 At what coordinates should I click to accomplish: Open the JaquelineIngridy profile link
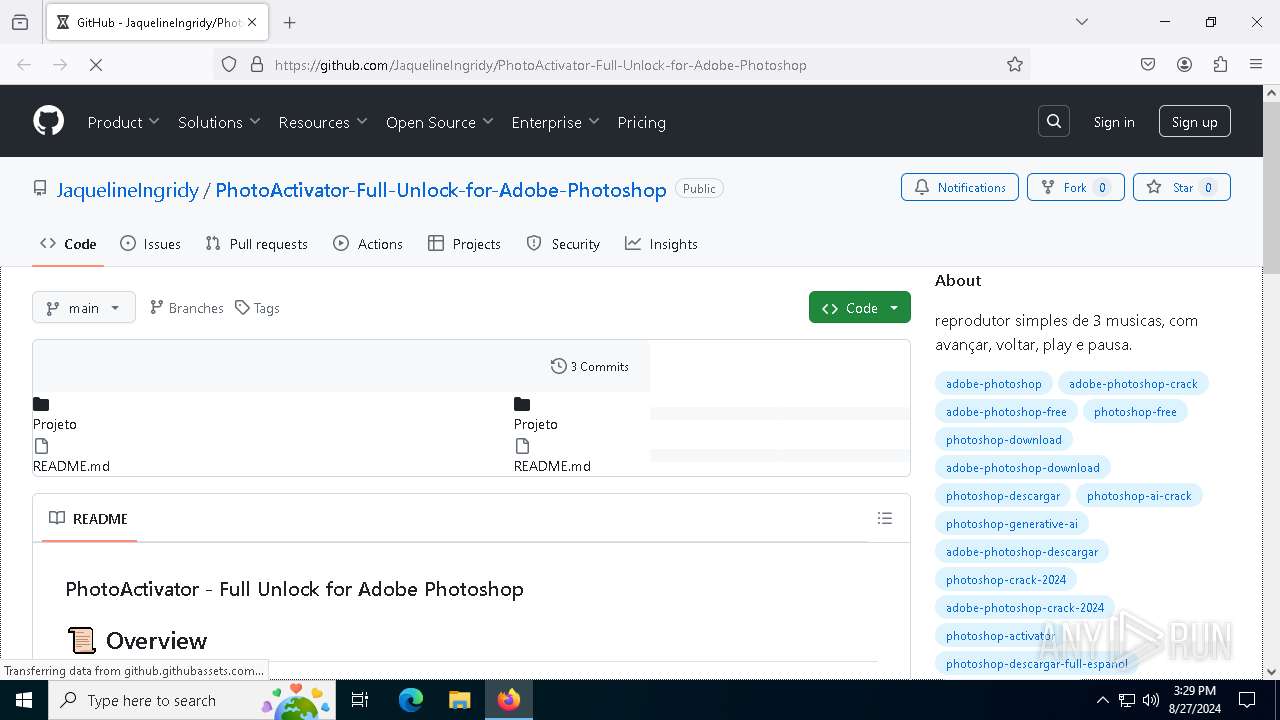(128, 190)
